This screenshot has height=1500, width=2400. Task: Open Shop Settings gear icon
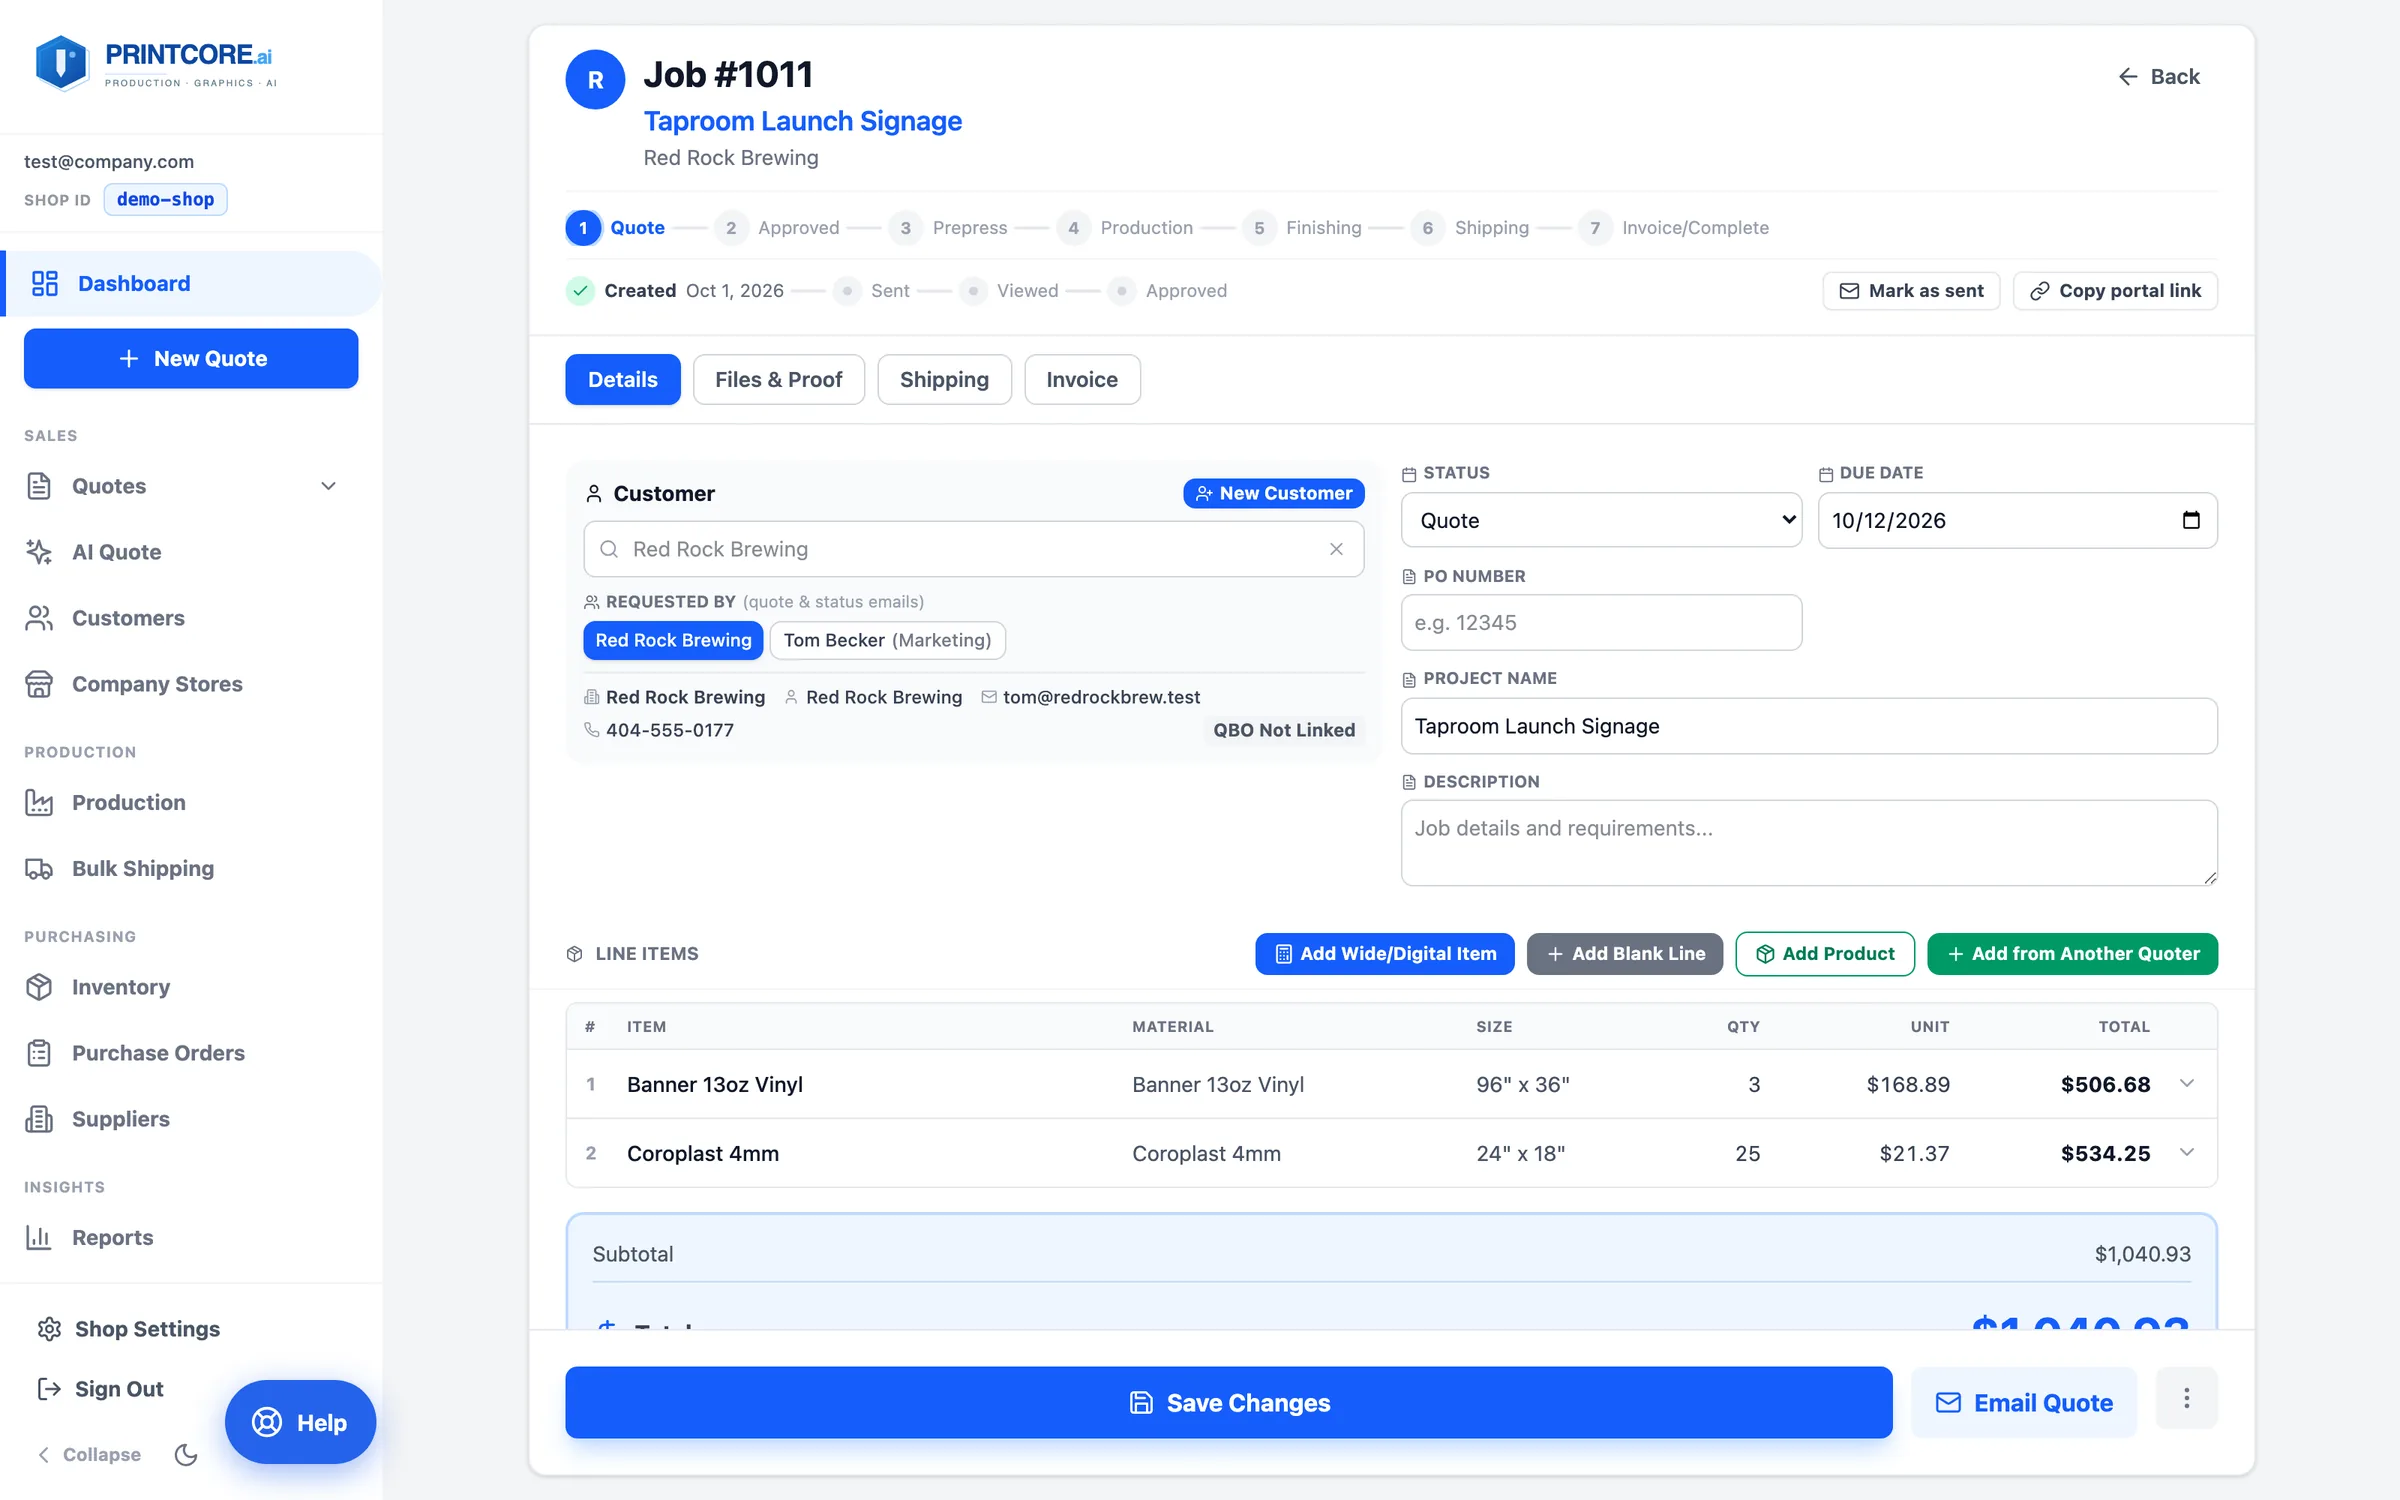coord(49,1329)
